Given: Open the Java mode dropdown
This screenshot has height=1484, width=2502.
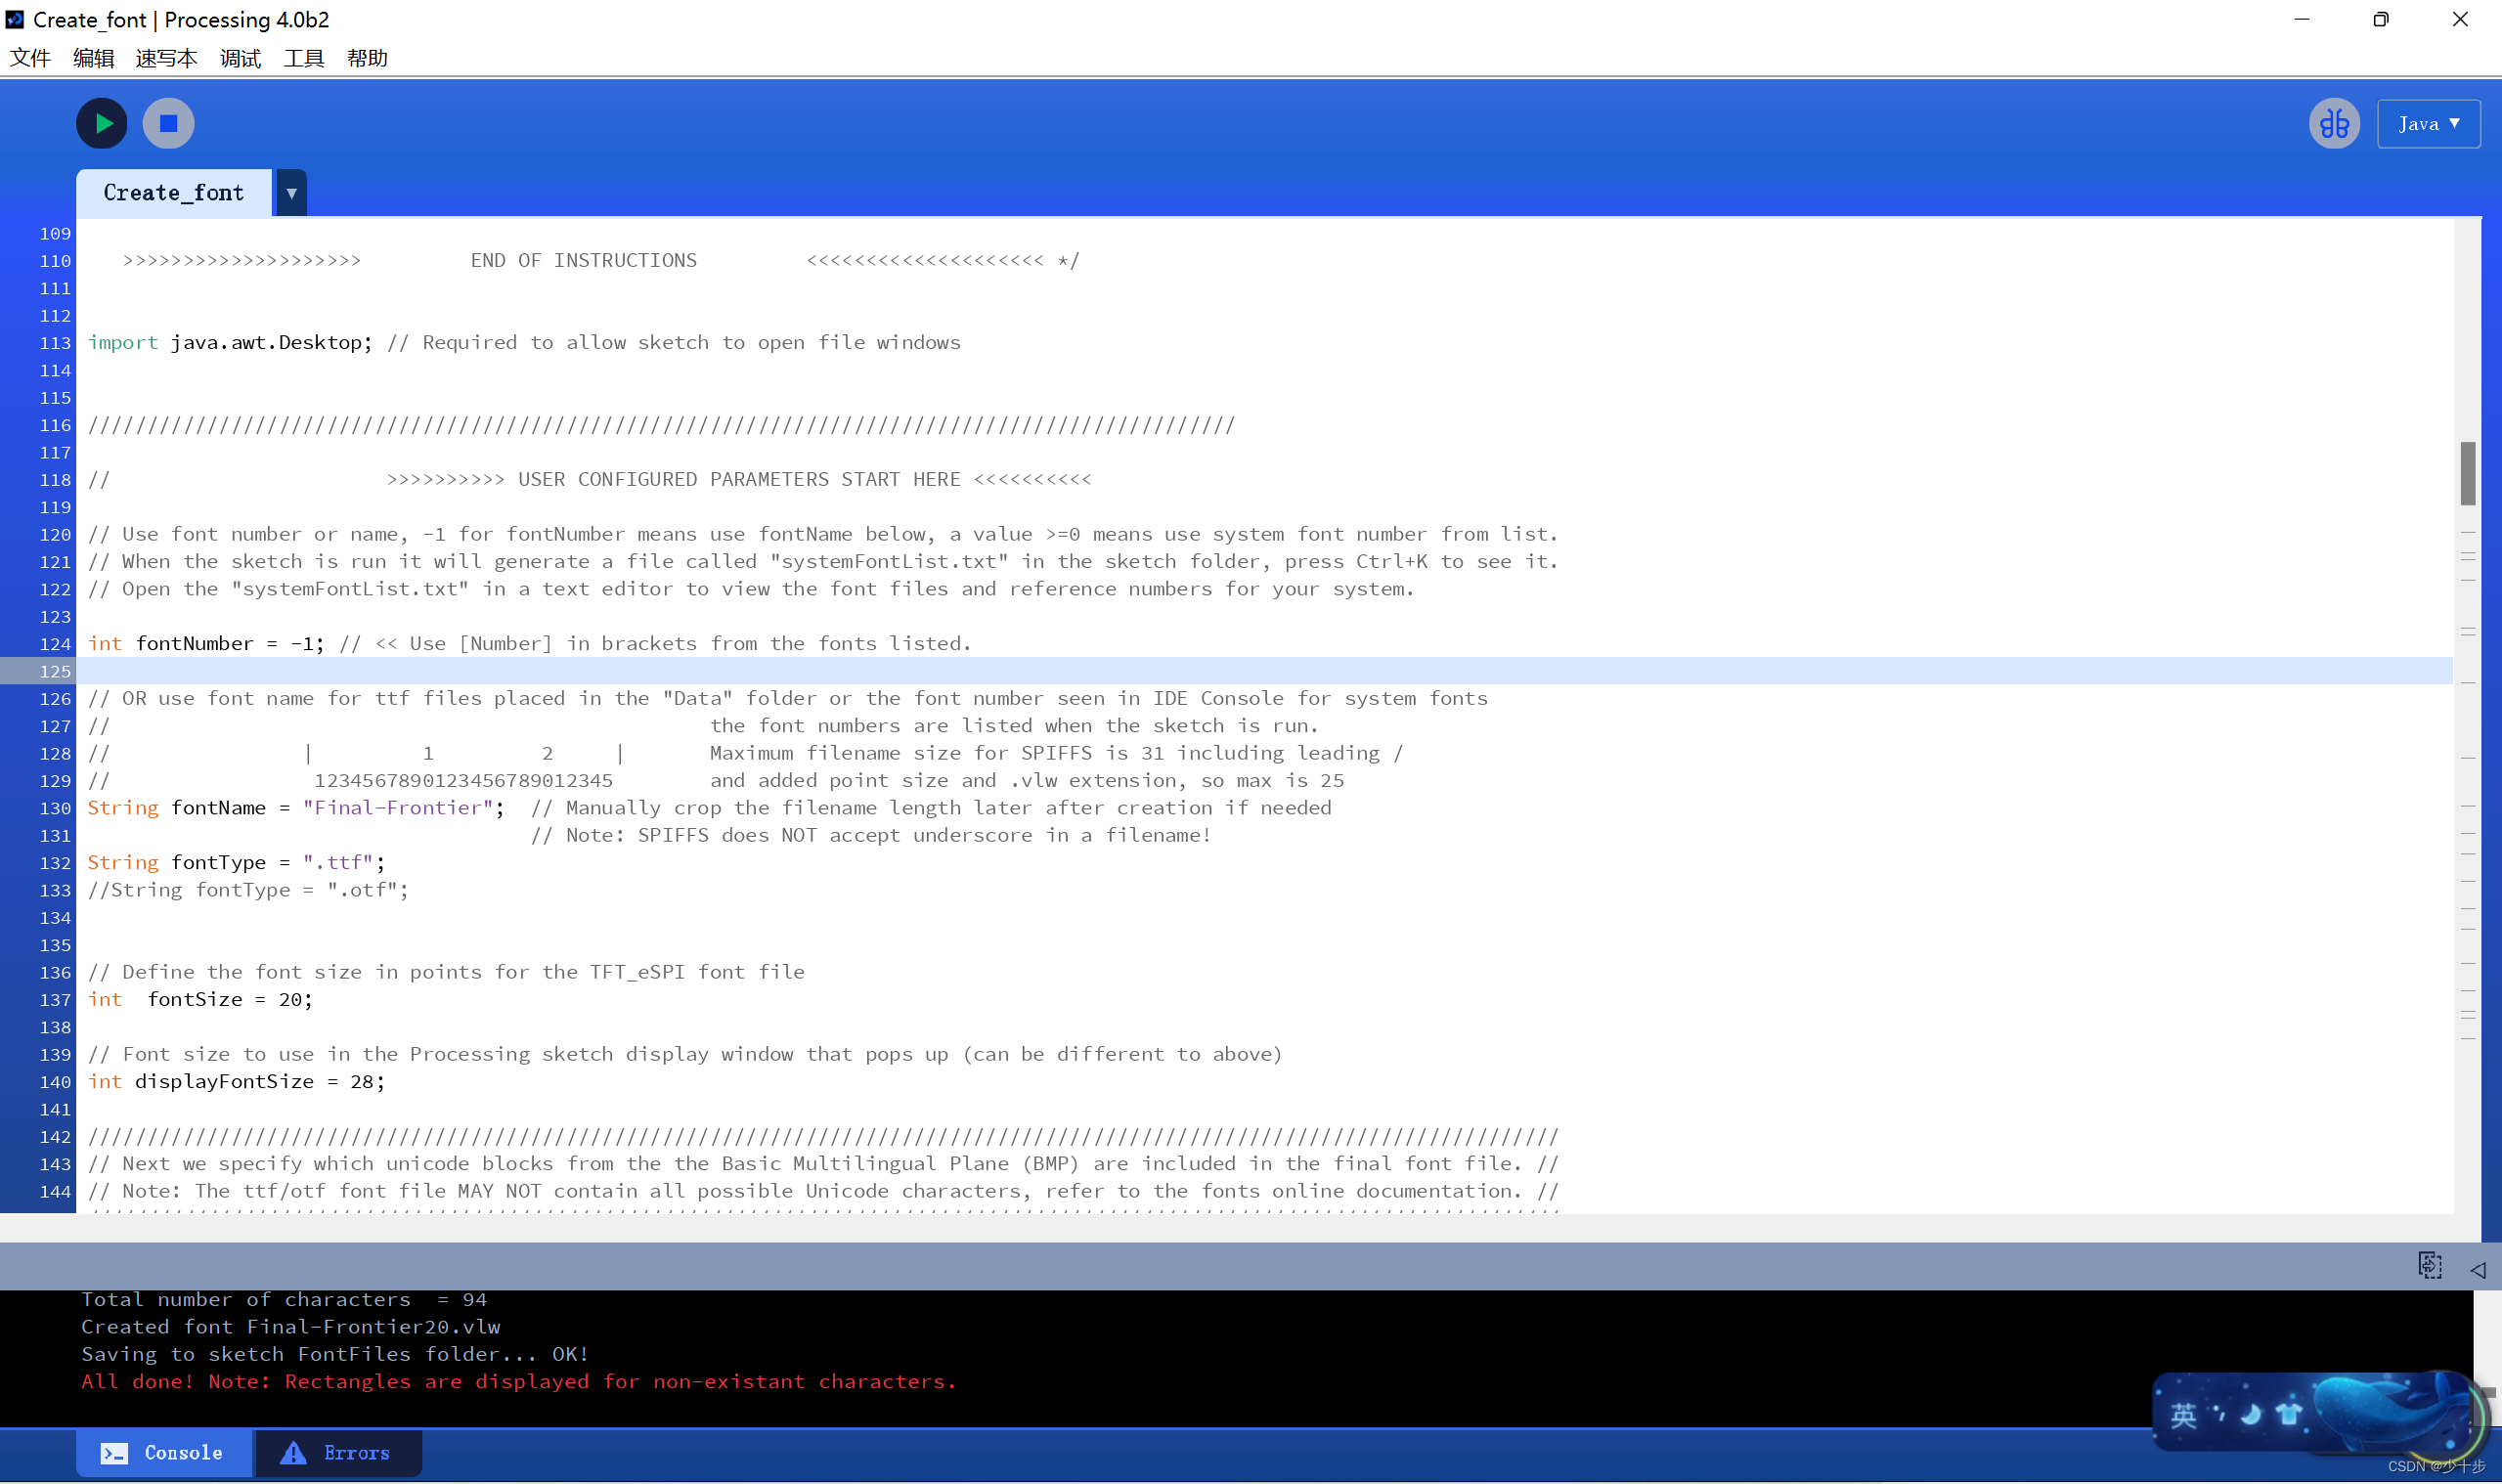Looking at the screenshot, I should (x=2428, y=124).
